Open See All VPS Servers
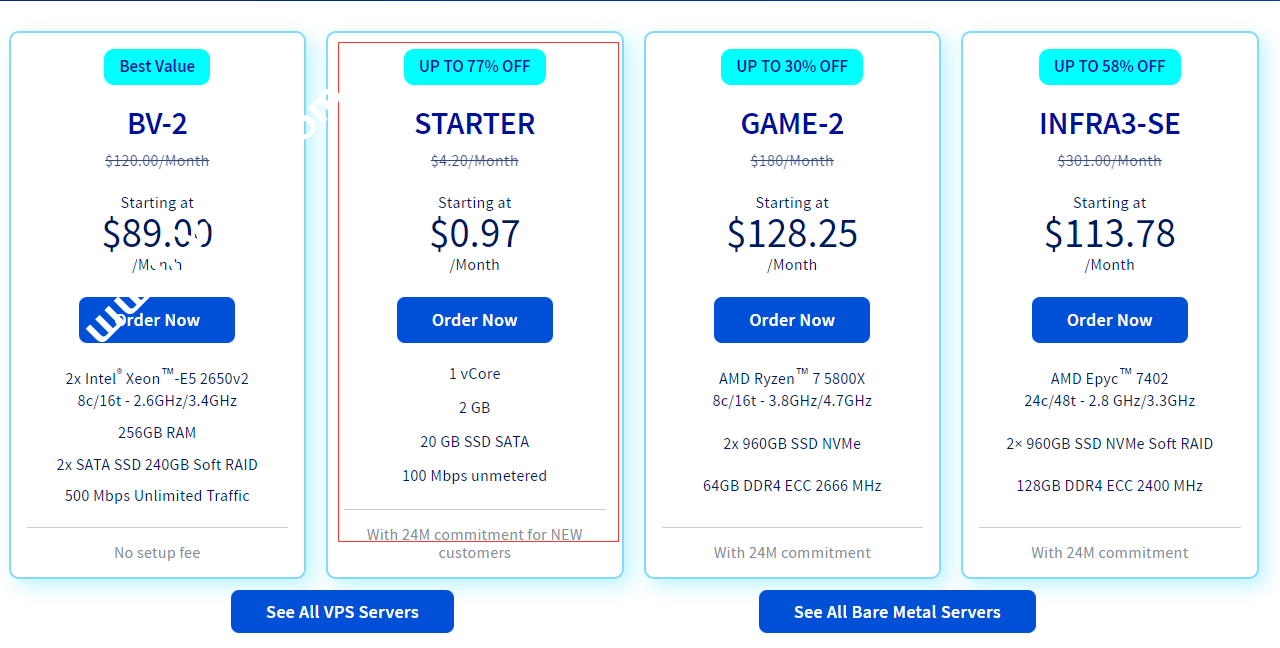1280x648 pixels. click(x=342, y=612)
